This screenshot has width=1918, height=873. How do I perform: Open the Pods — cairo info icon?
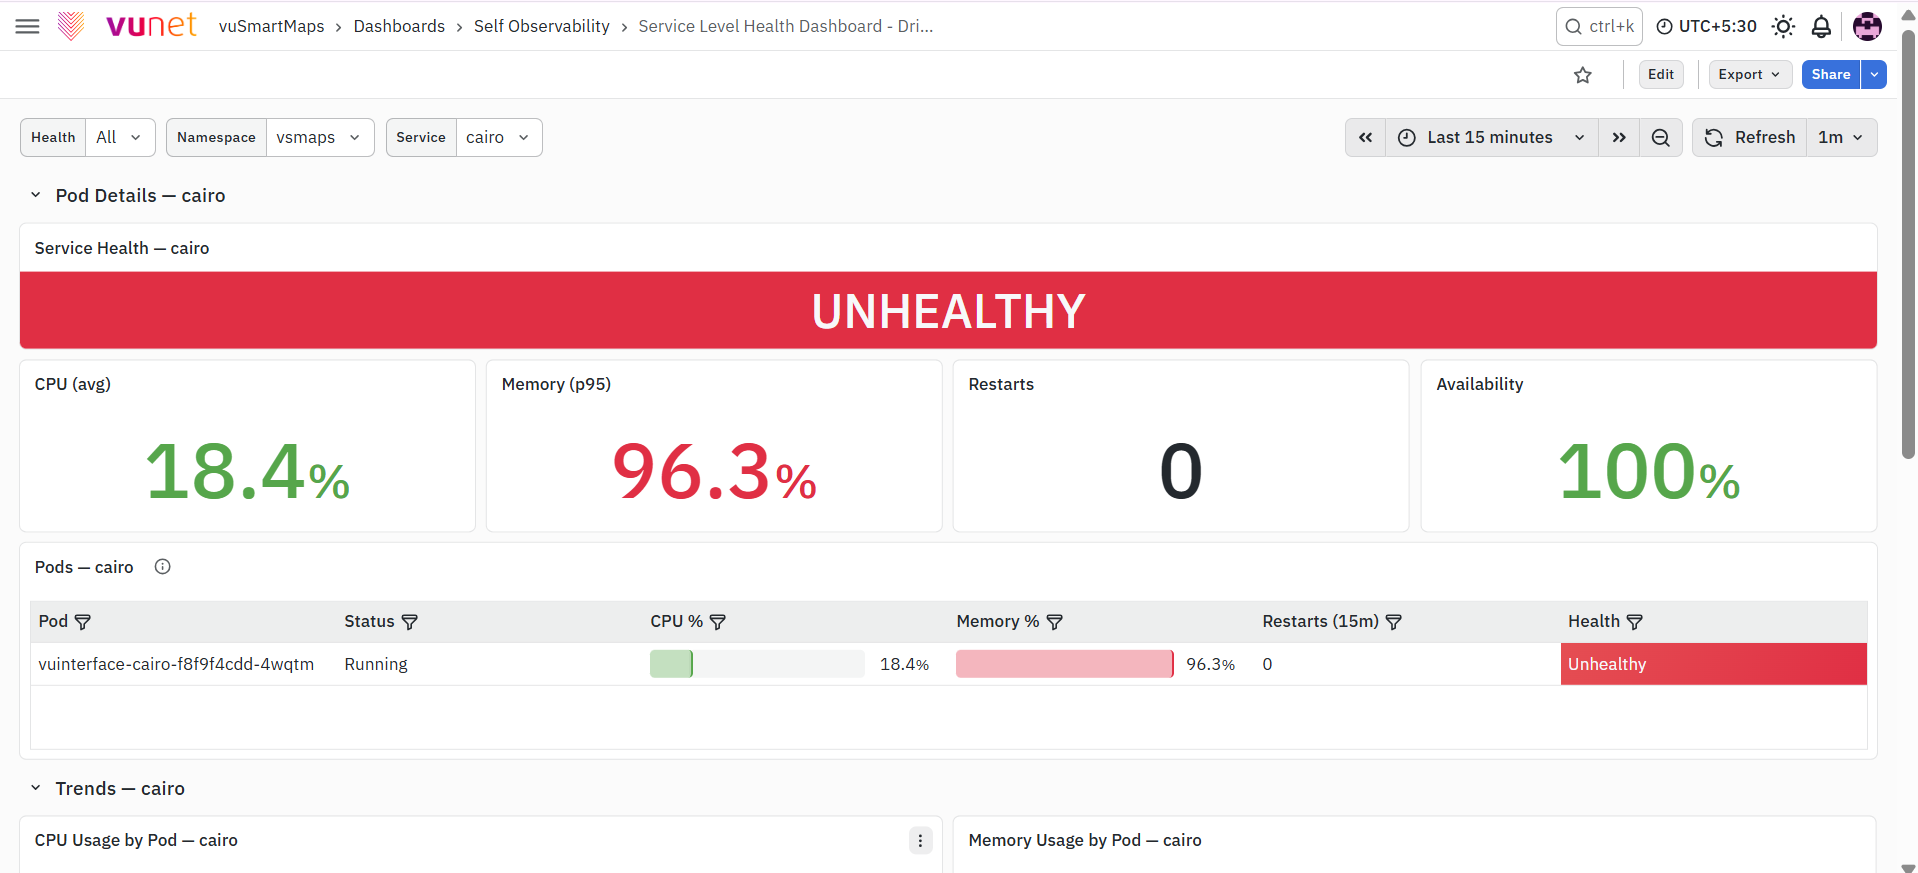pos(163,567)
